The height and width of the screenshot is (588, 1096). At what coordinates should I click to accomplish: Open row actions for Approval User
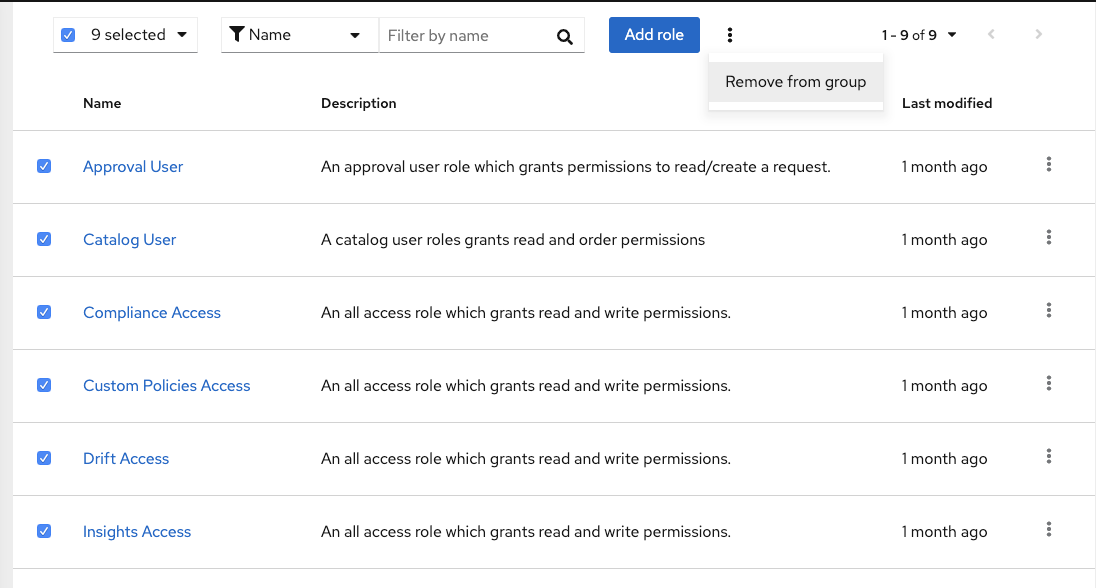(x=1048, y=165)
